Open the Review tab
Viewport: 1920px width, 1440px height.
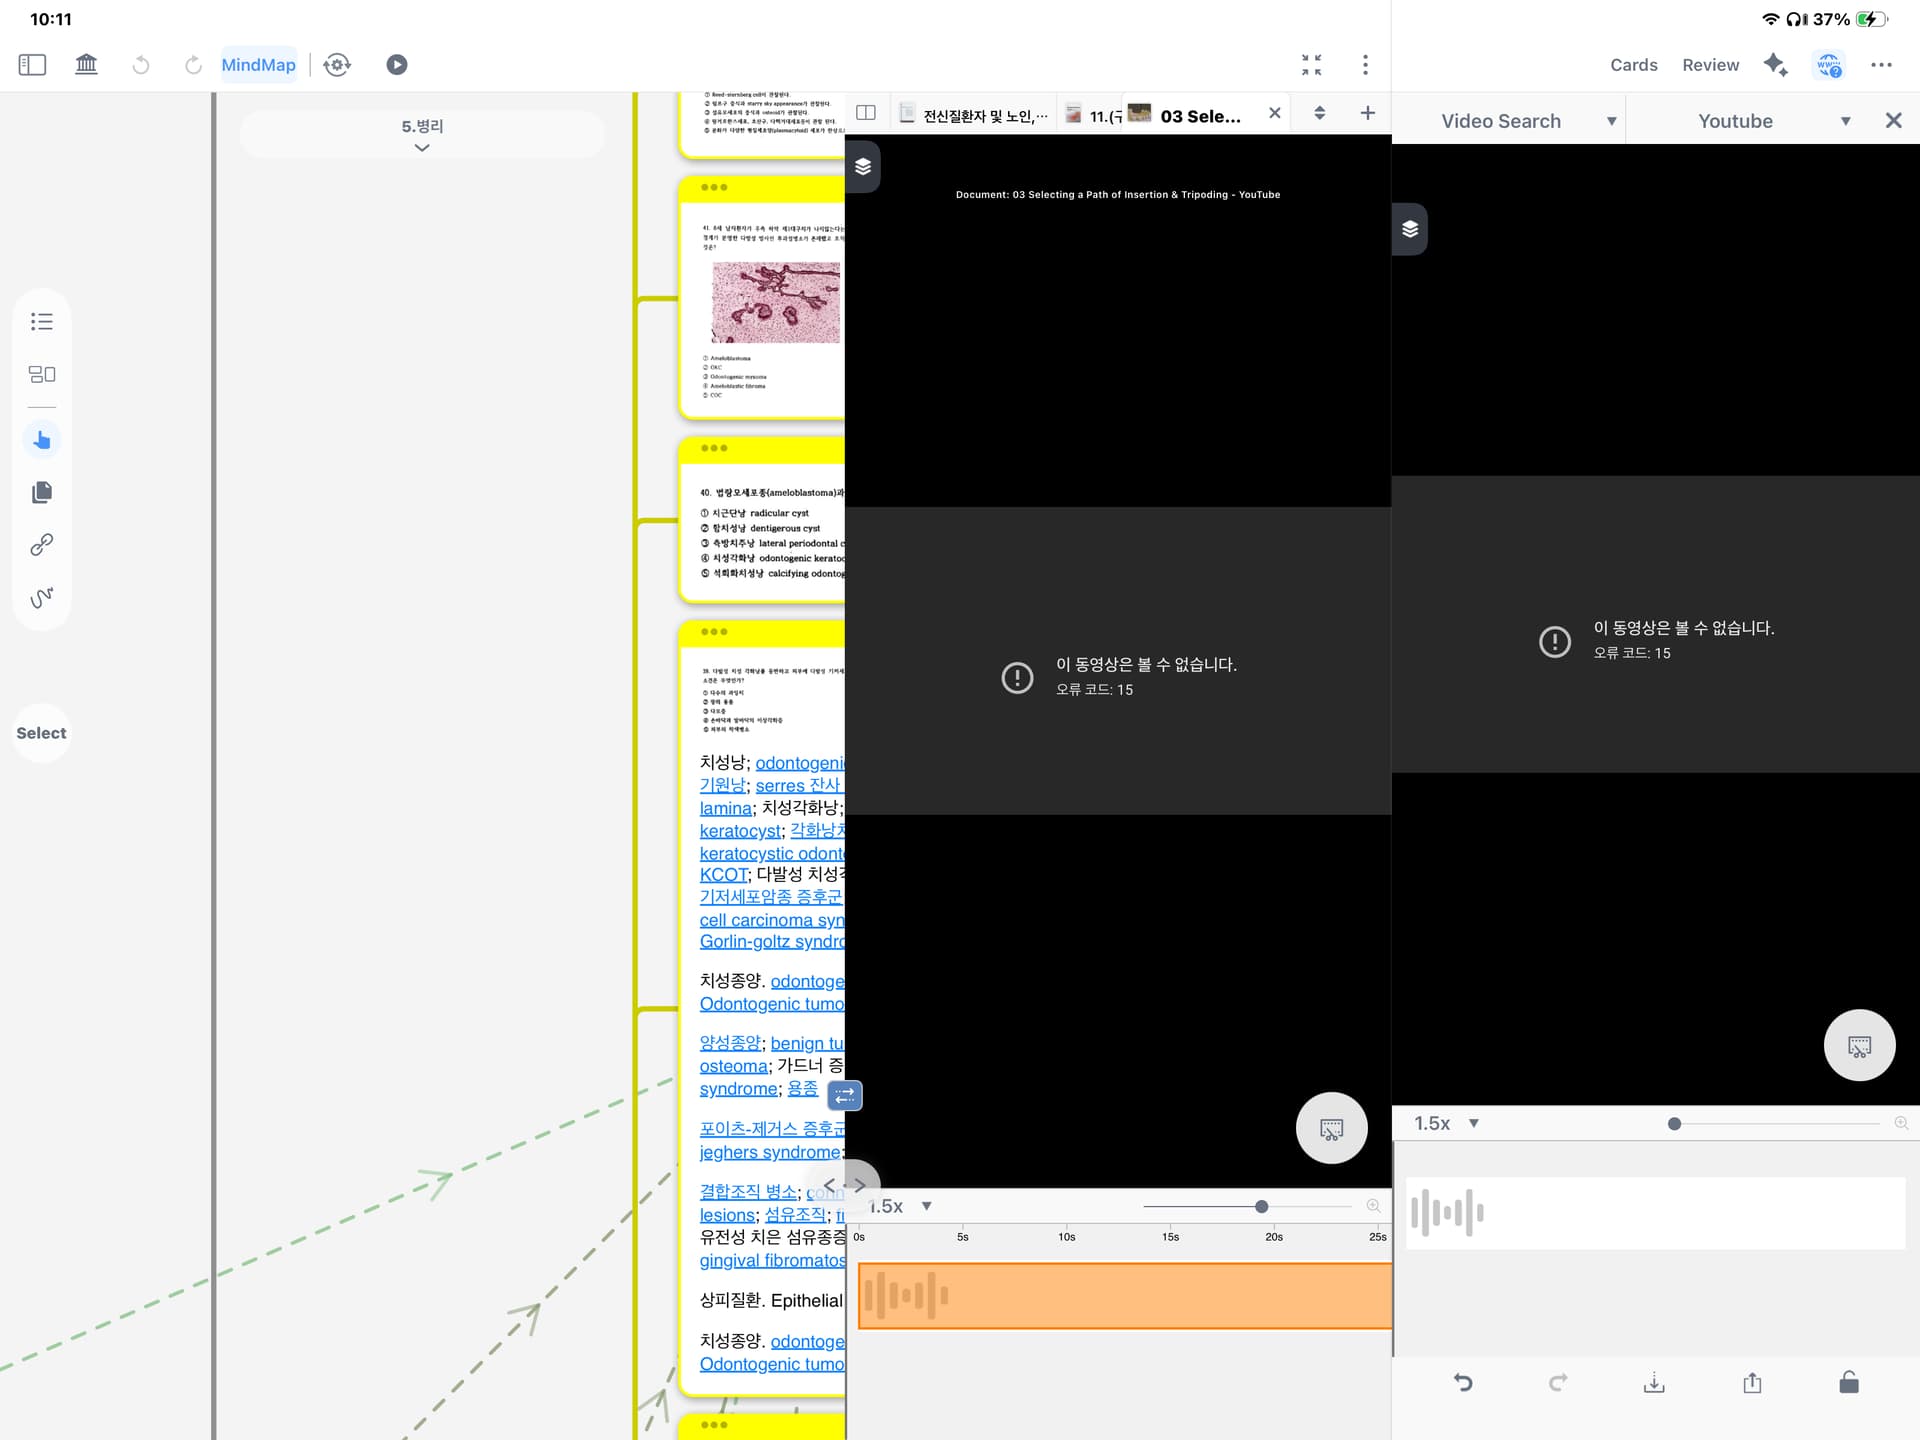point(1710,65)
